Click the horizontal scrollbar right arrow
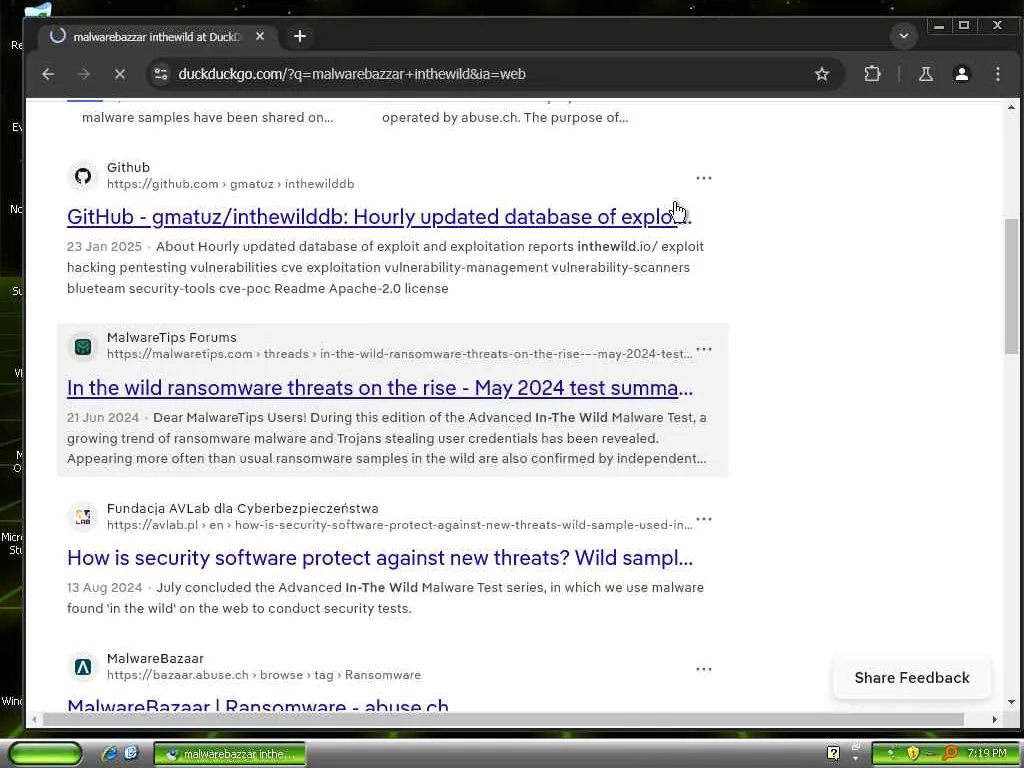 point(995,719)
